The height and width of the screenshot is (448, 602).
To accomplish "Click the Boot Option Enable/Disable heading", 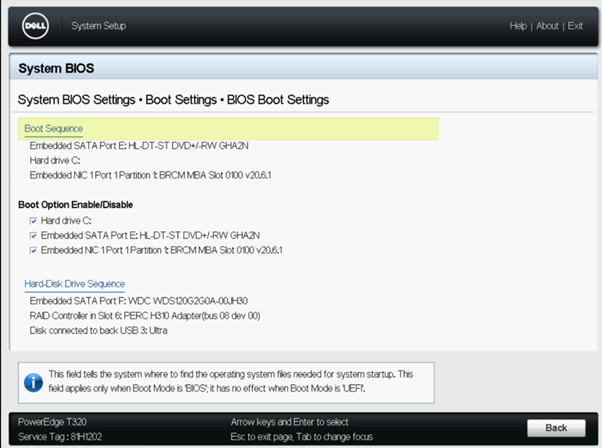I will pyautogui.click(x=76, y=205).
